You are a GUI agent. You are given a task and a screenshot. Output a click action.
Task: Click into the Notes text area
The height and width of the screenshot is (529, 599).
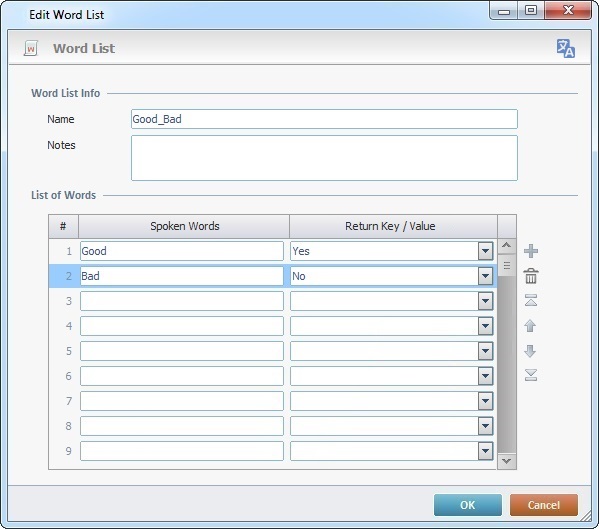click(x=324, y=158)
